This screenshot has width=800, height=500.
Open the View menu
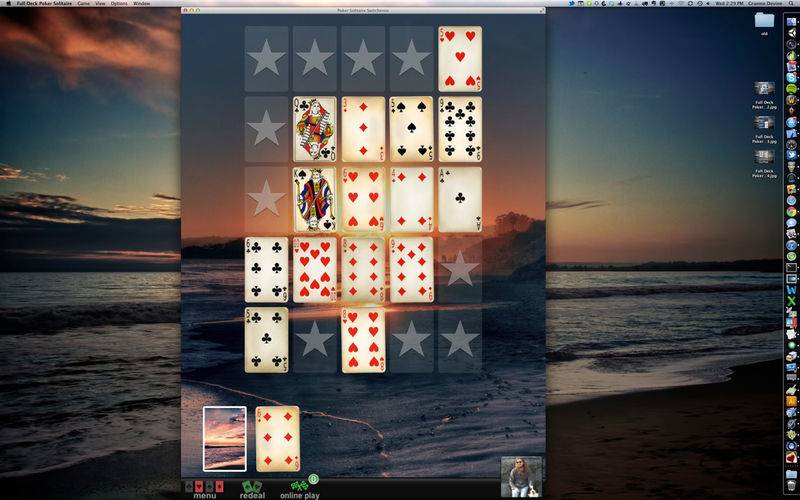pos(101,4)
